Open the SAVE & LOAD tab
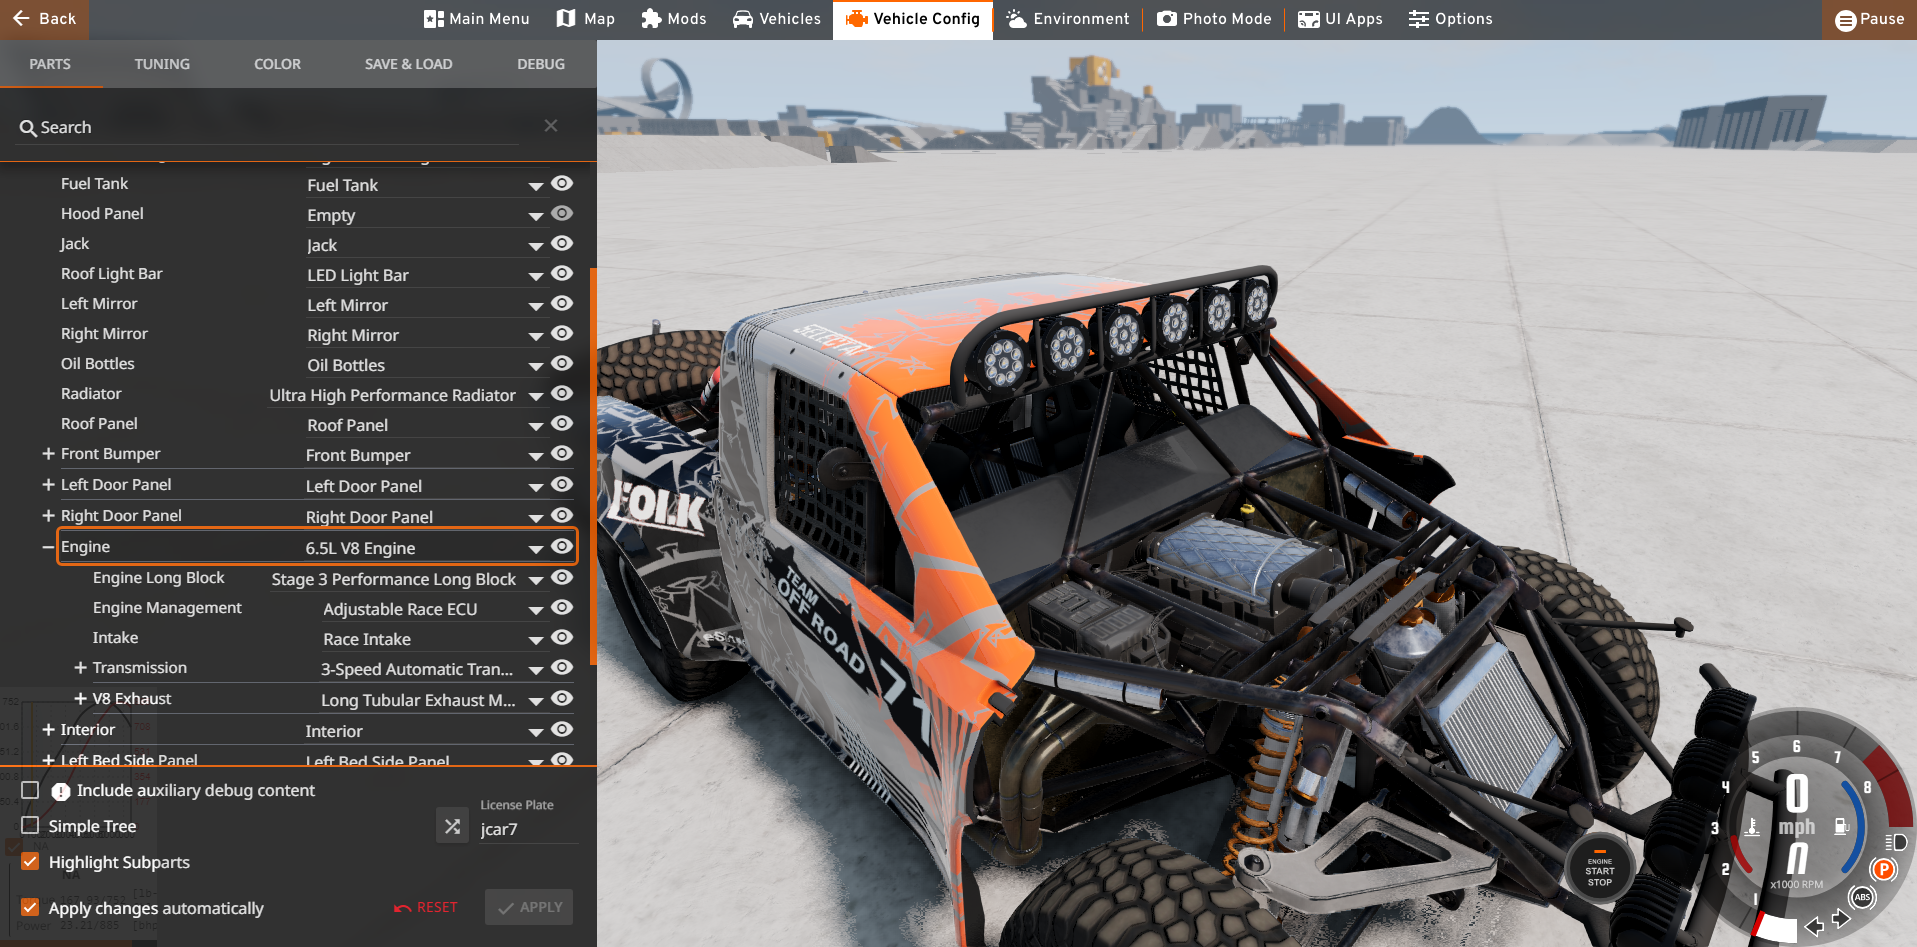Viewport: 1917px width, 947px height. (408, 64)
